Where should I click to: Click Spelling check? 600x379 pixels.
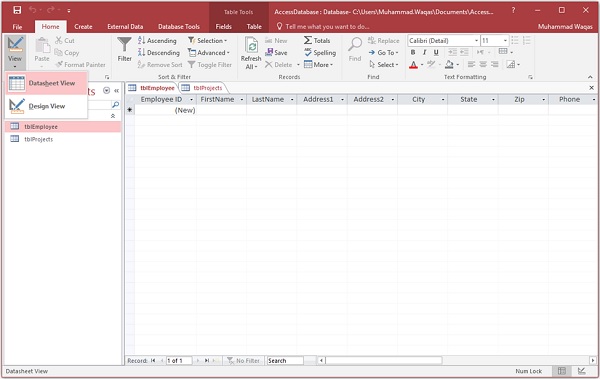[320, 52]
